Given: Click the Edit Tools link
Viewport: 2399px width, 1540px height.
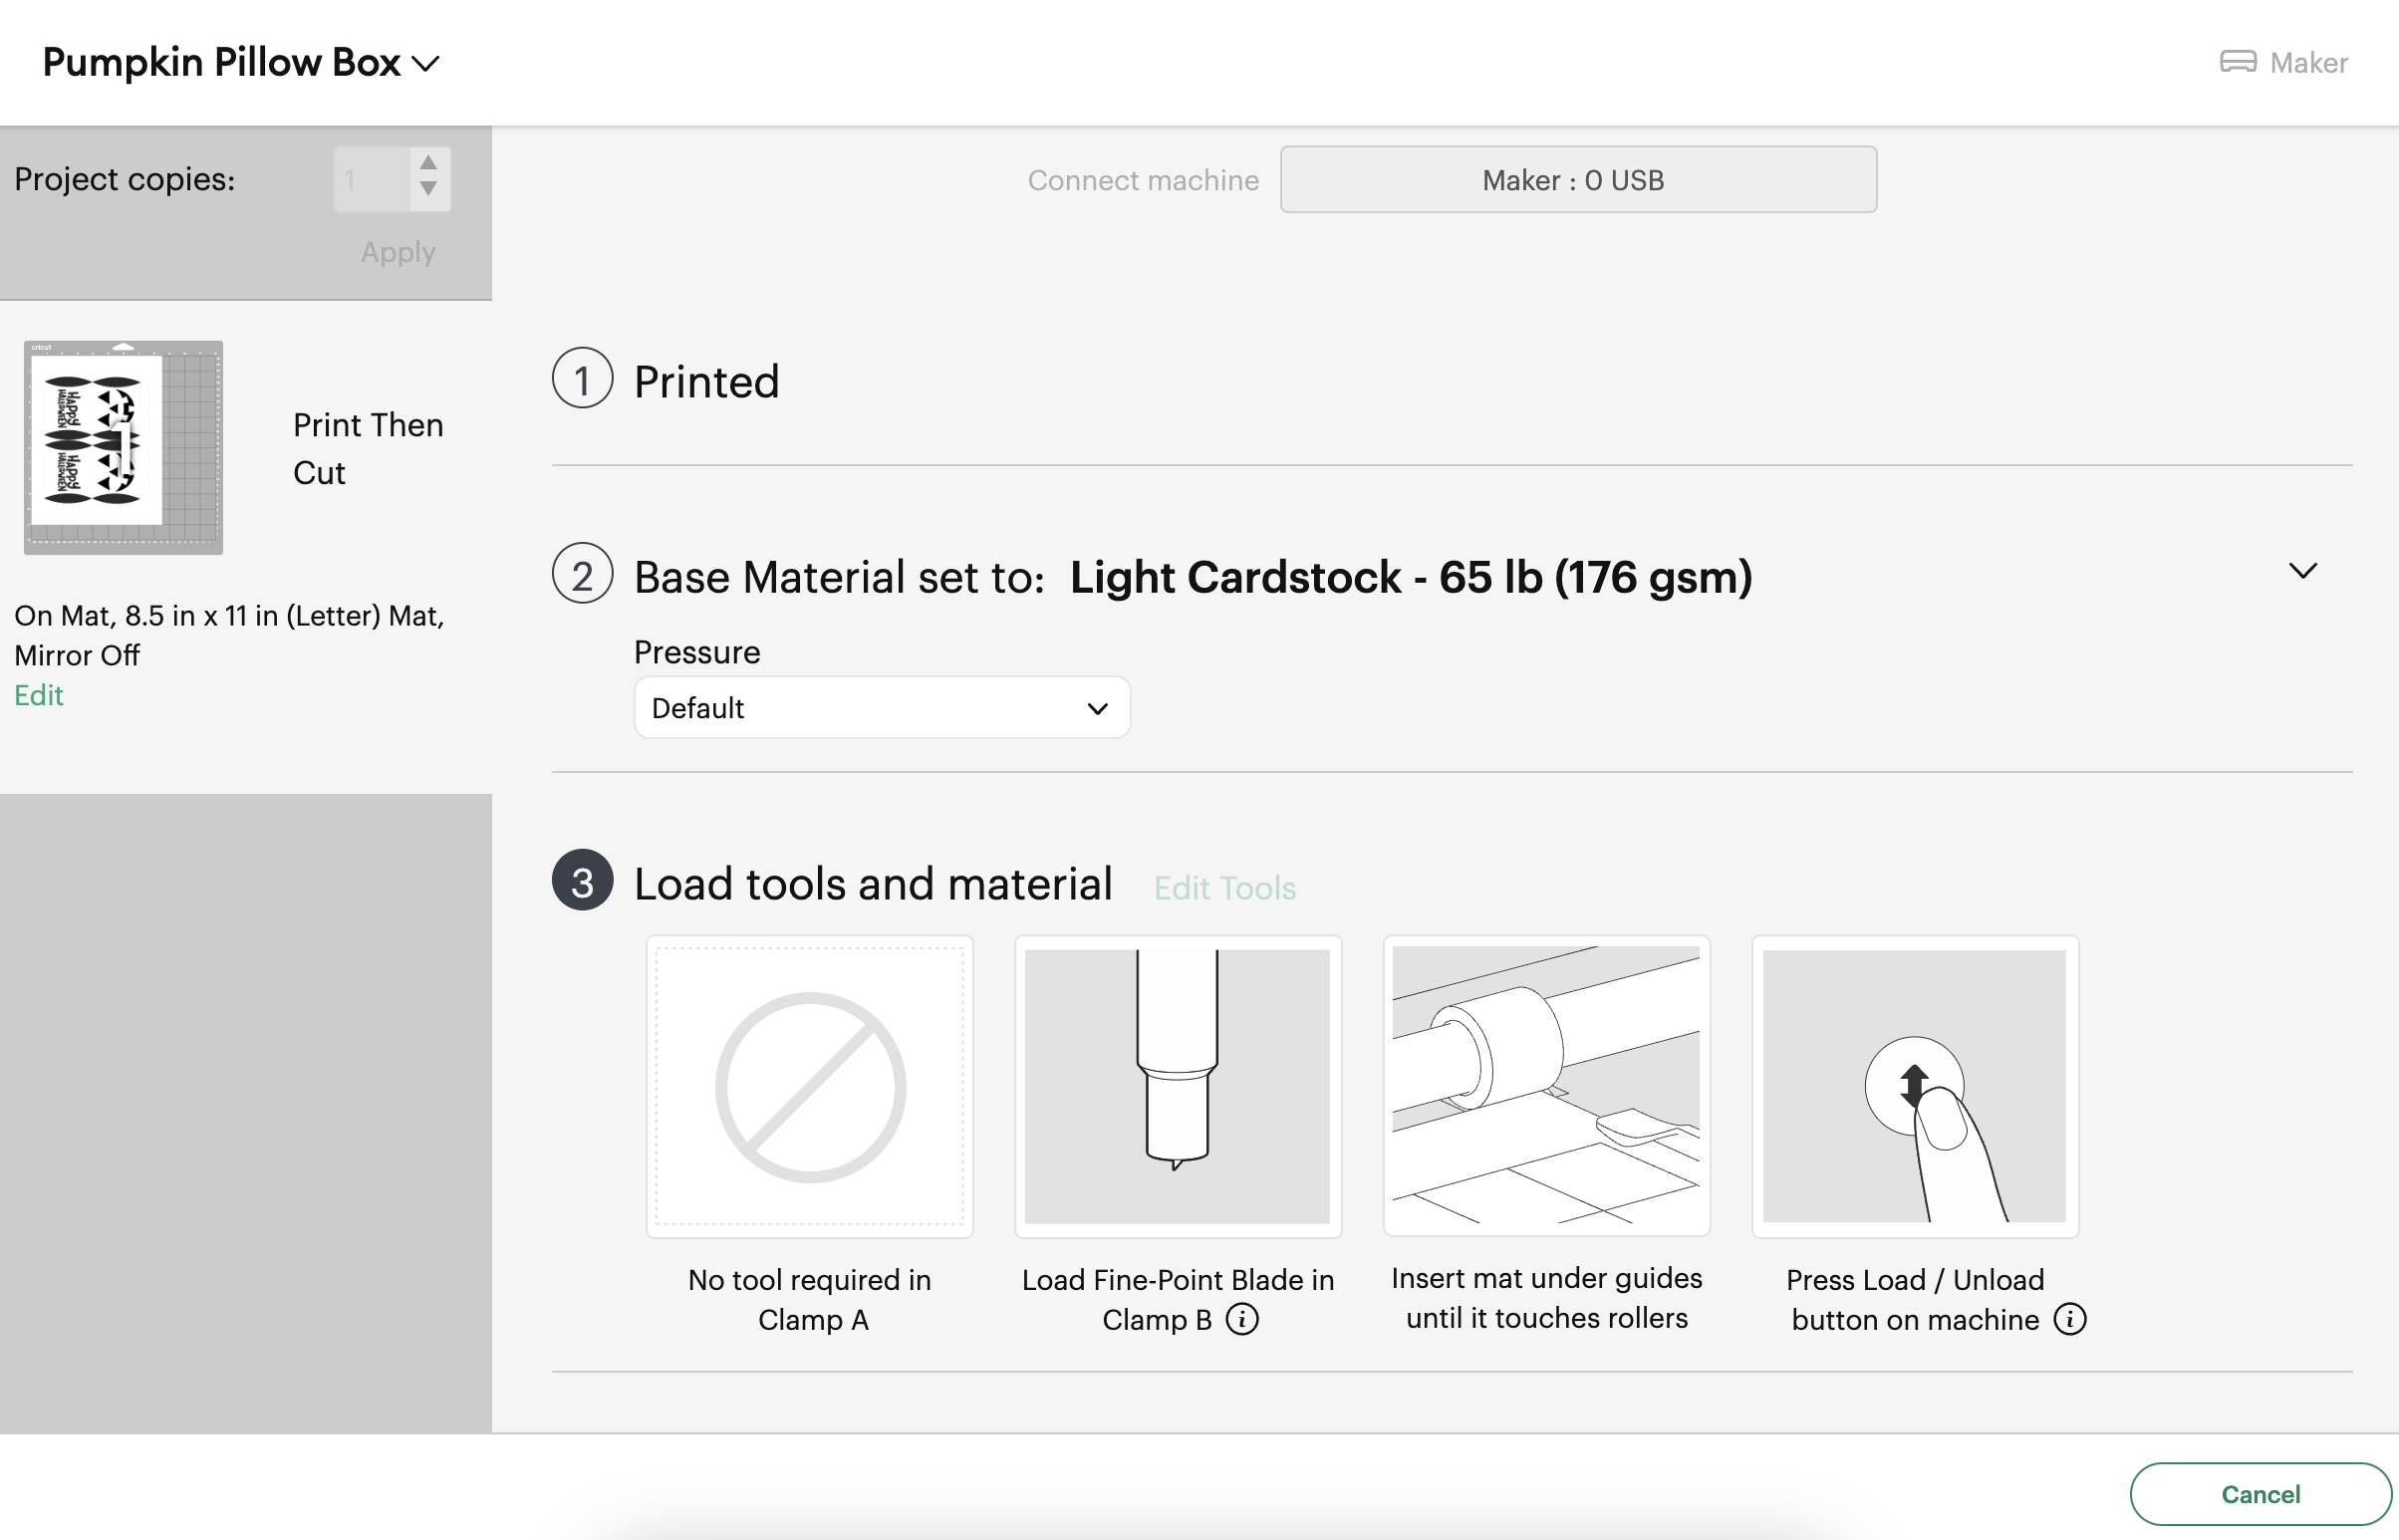Looking at the screenshot, I should [x=1225, y=888].
